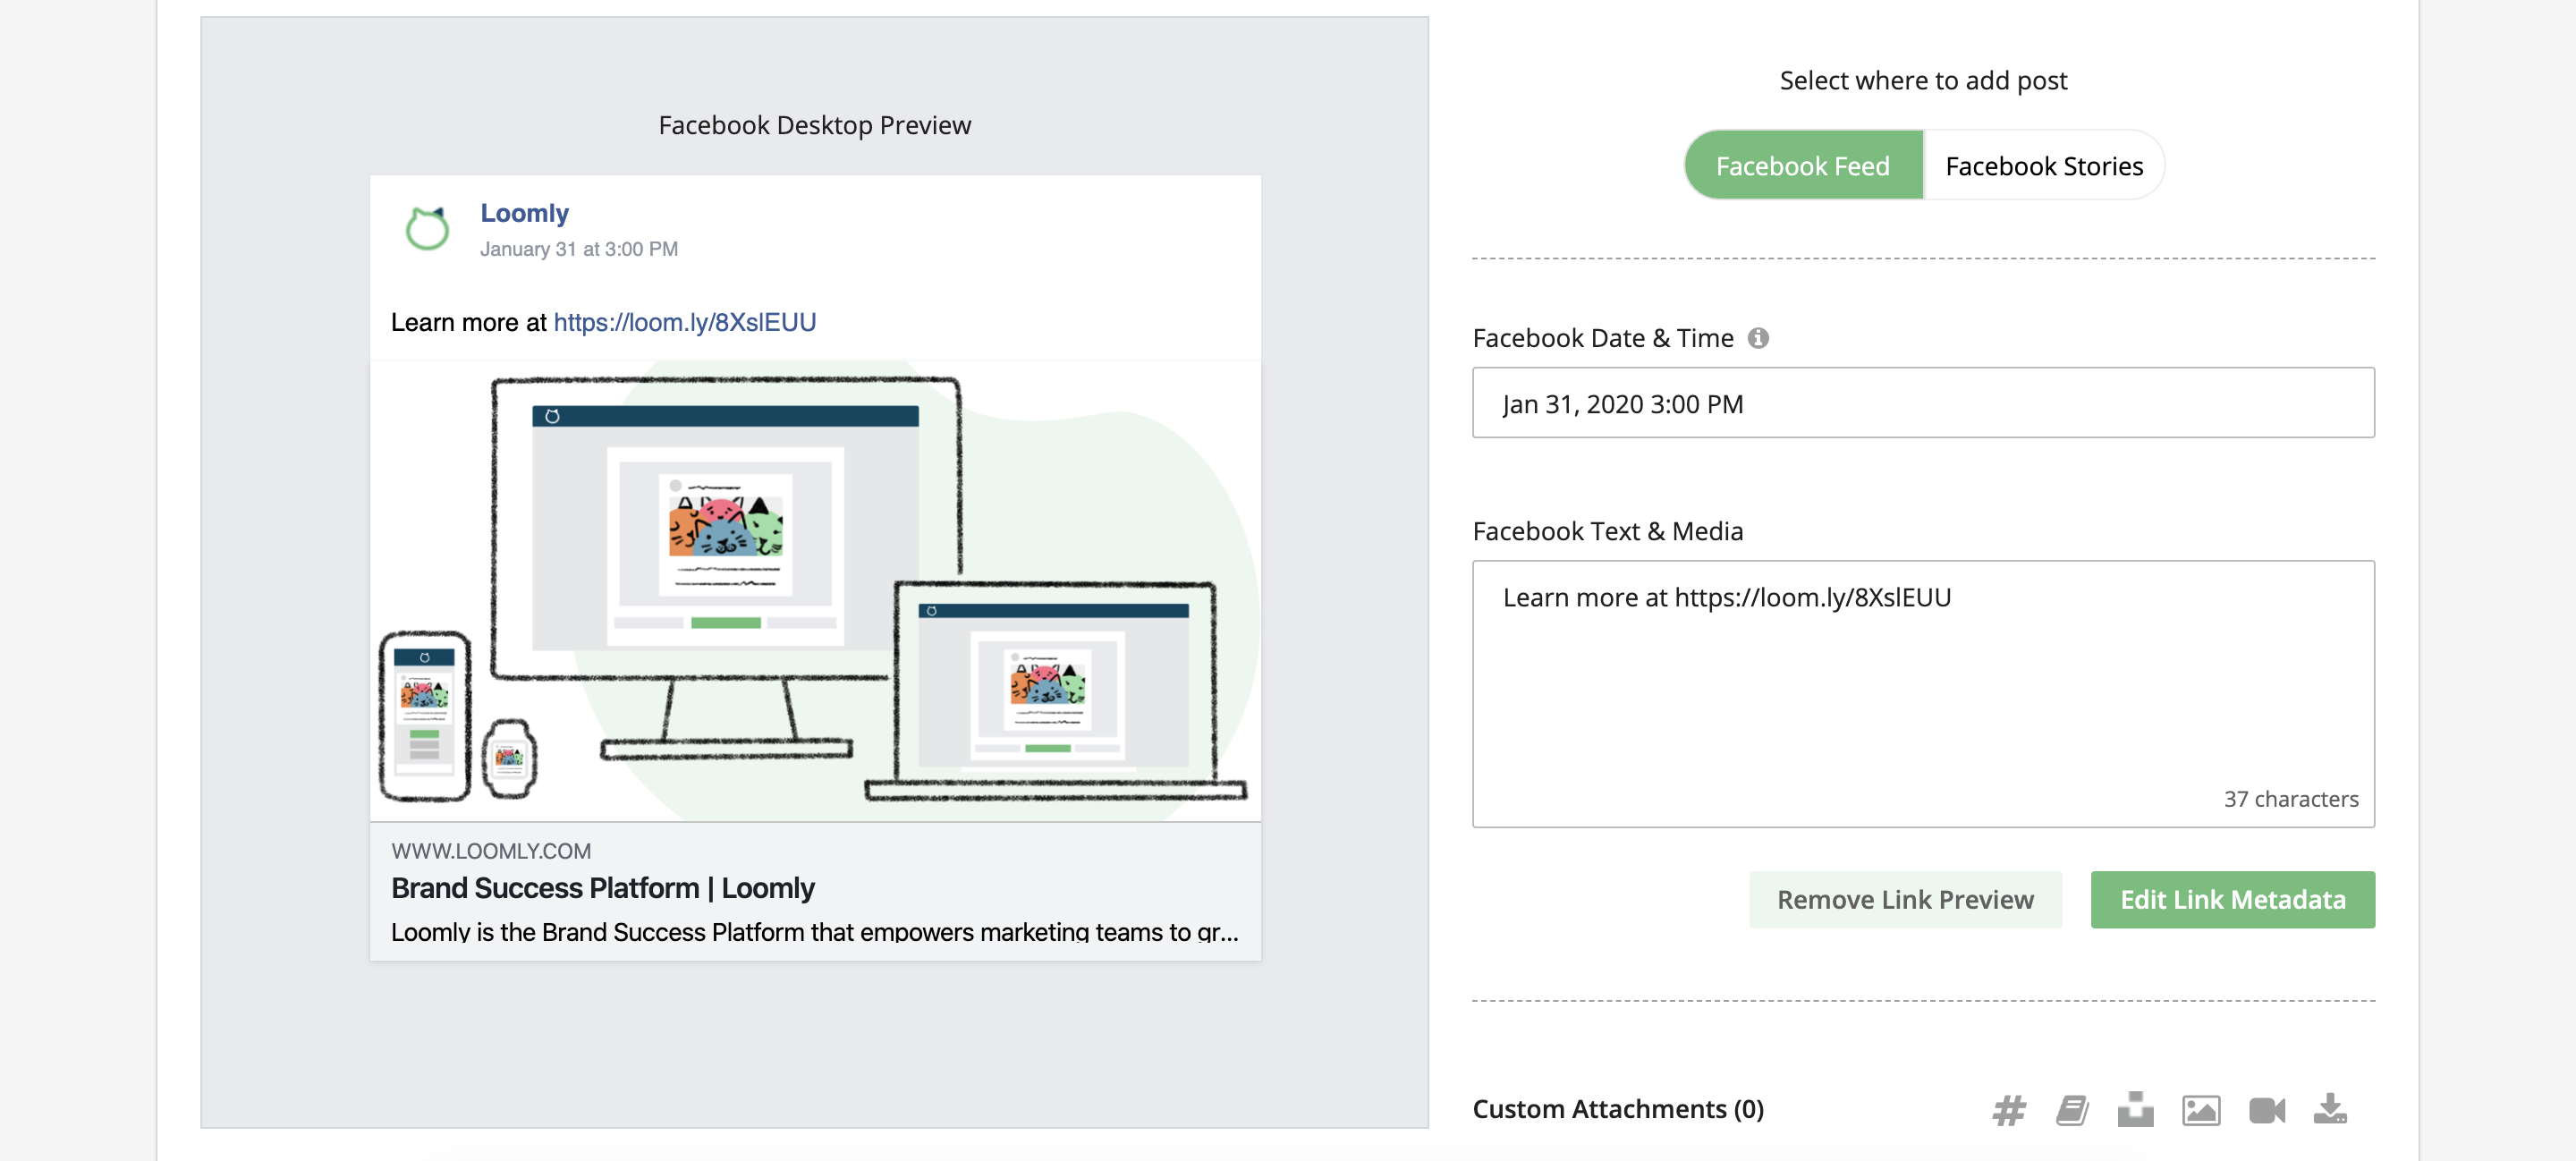Image resolution: width=2576 pixels, height=1161 pixels.
Task: Click the 'Select where to add post' heading
Action: (x=1923, y=80)
